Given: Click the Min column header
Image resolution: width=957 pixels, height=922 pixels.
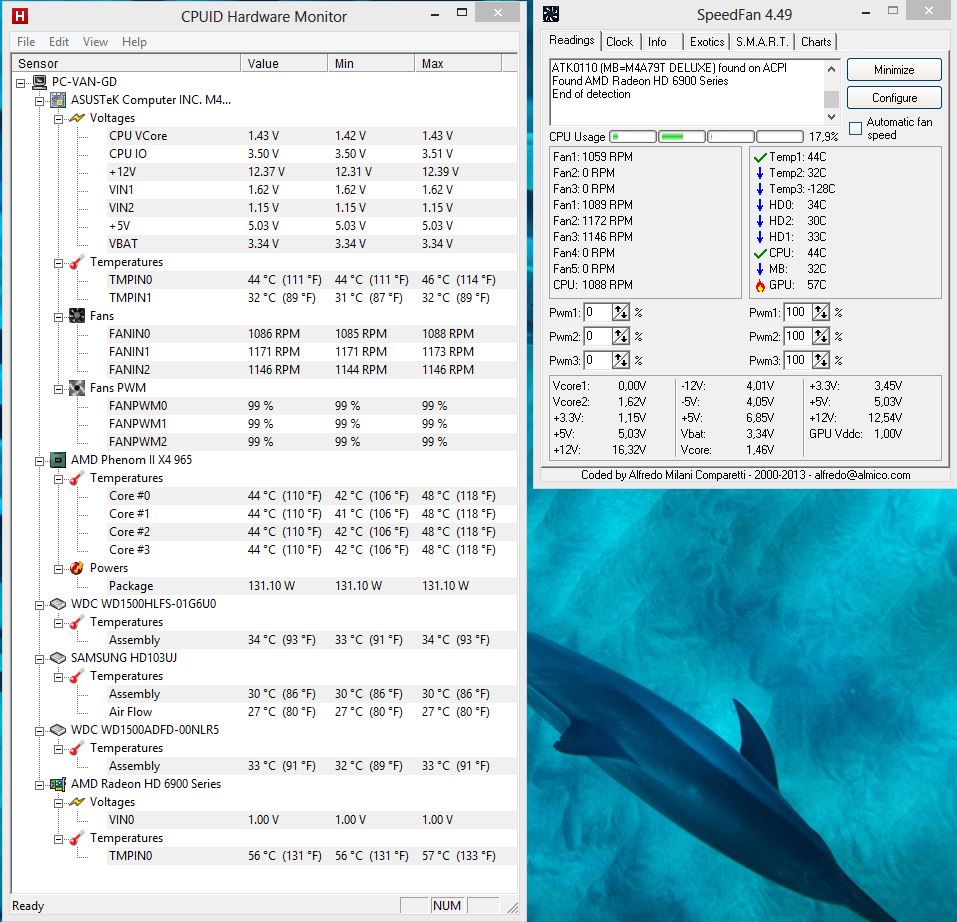Looking at the screenshot, I should [x=371, y=63].
